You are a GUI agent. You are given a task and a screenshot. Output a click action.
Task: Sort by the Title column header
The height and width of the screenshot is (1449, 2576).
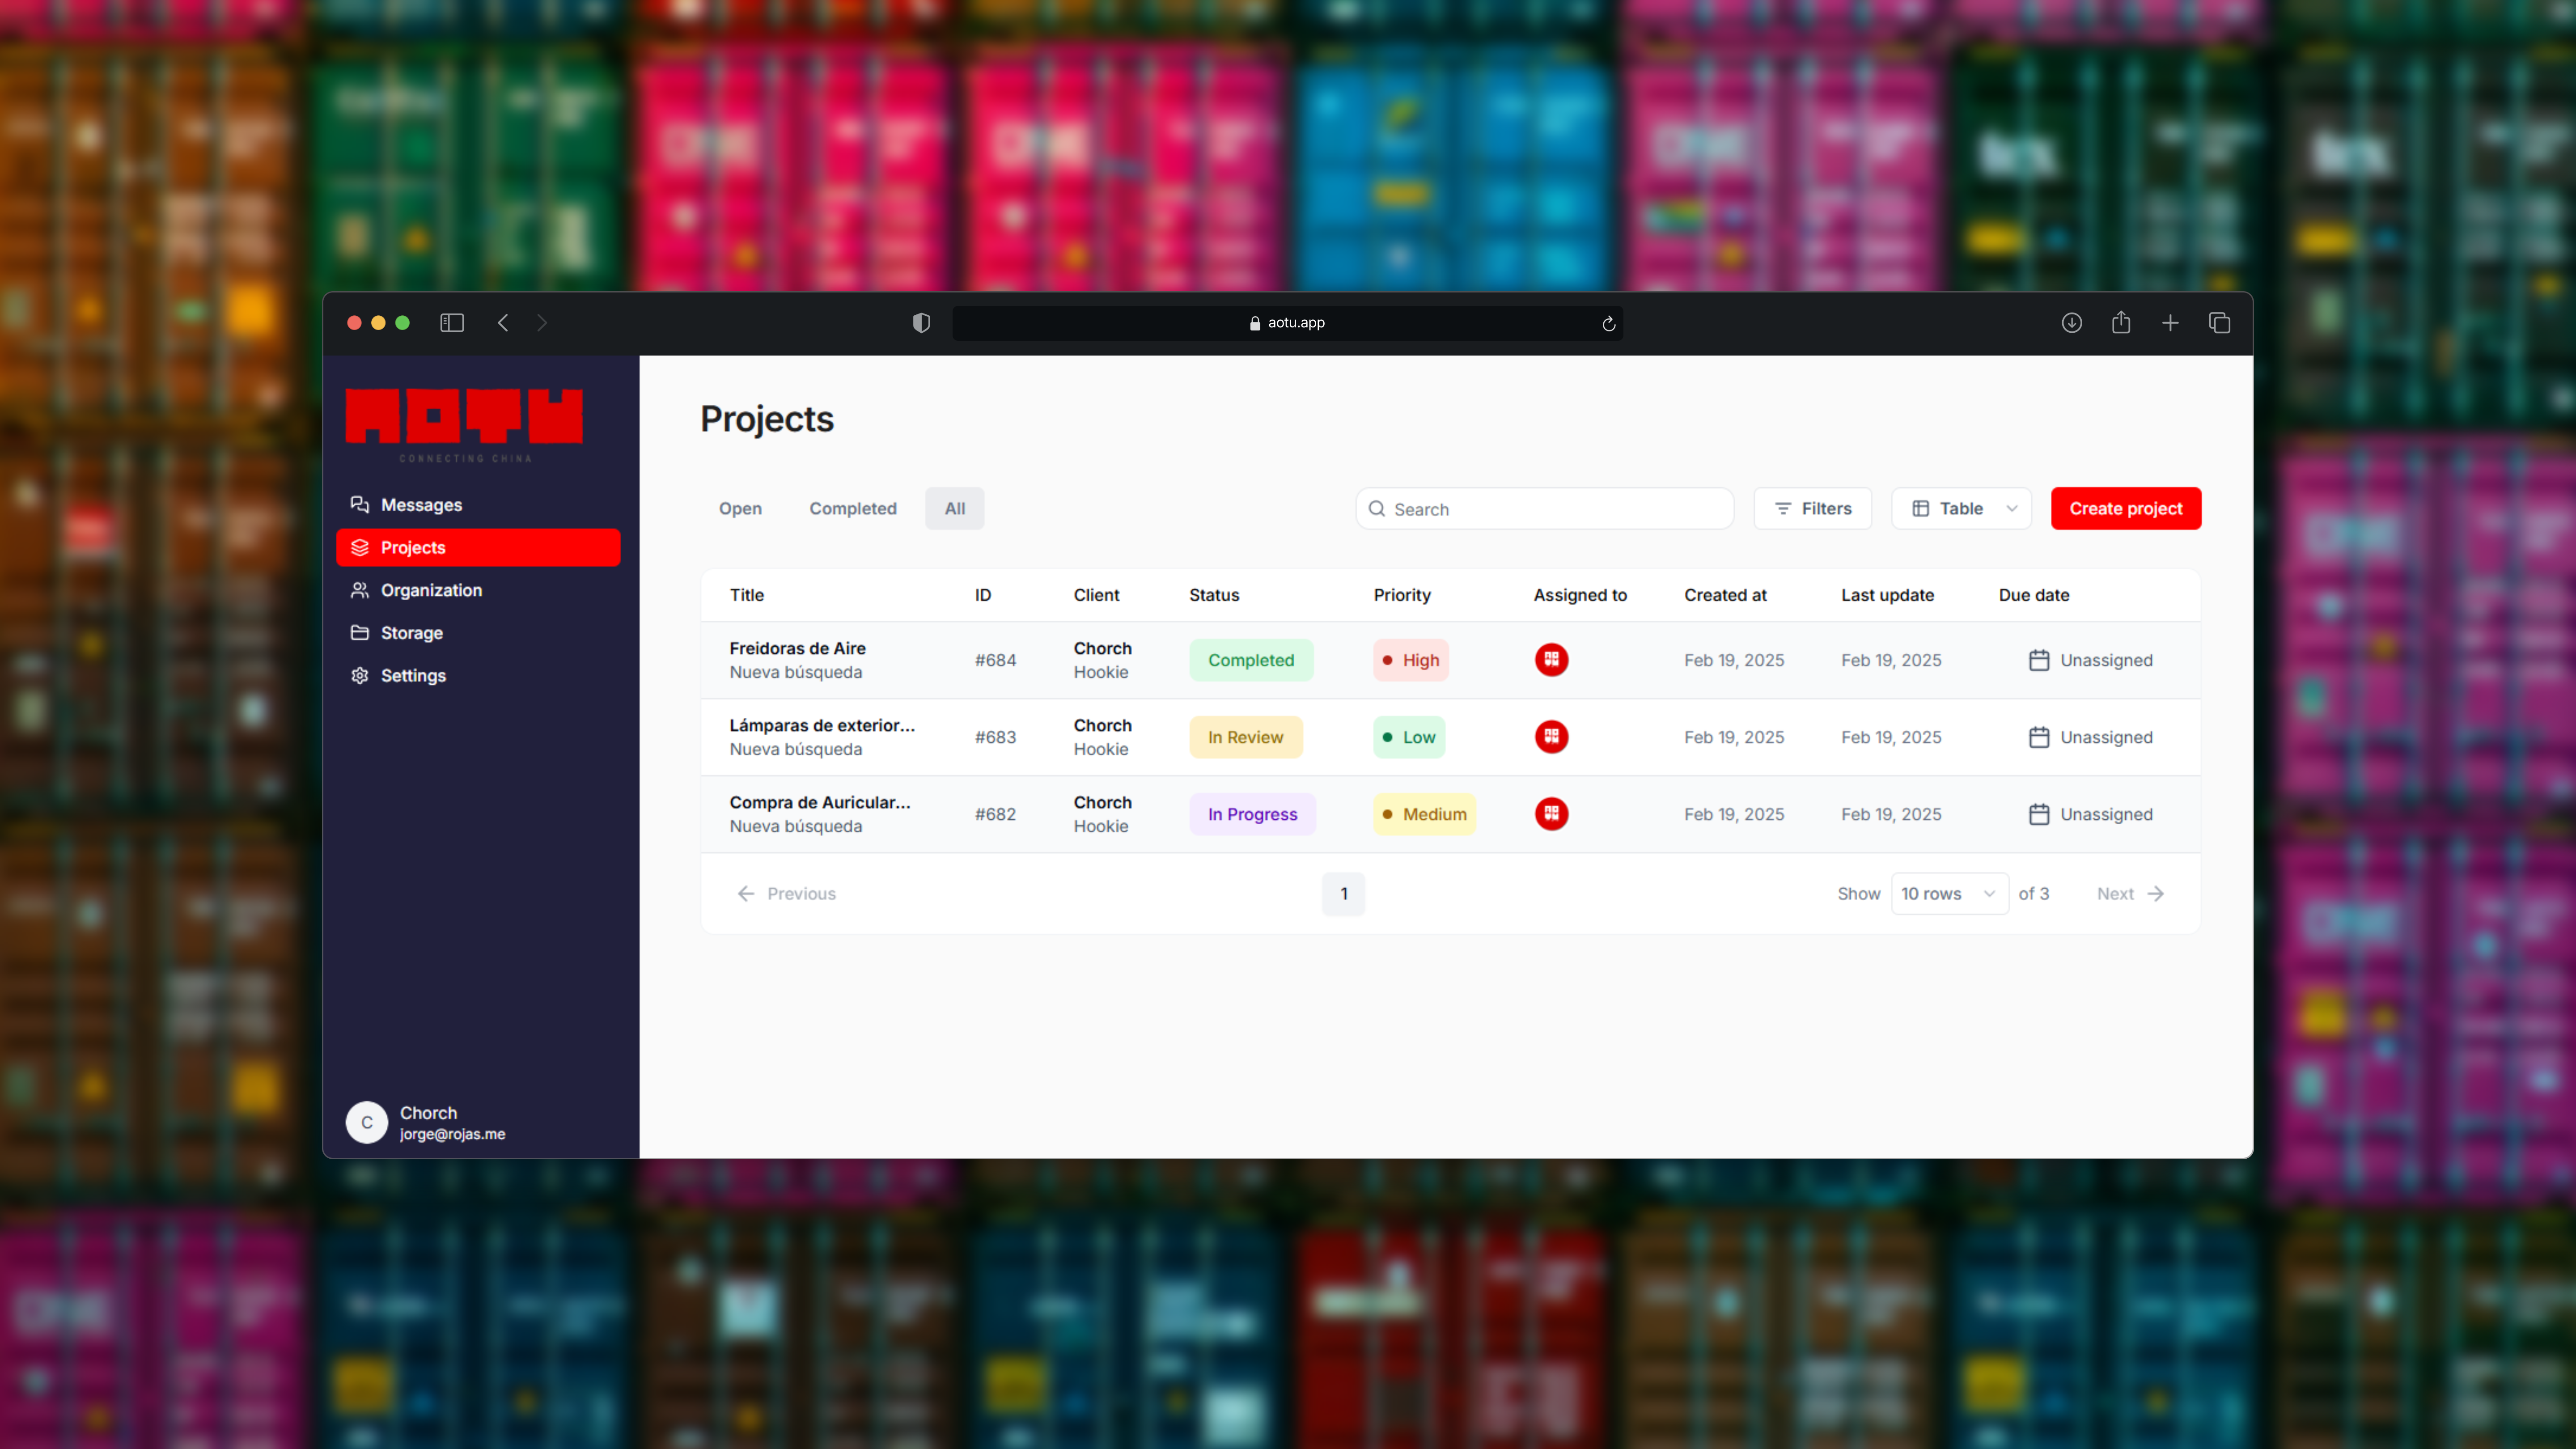click(x=747, y=595)
